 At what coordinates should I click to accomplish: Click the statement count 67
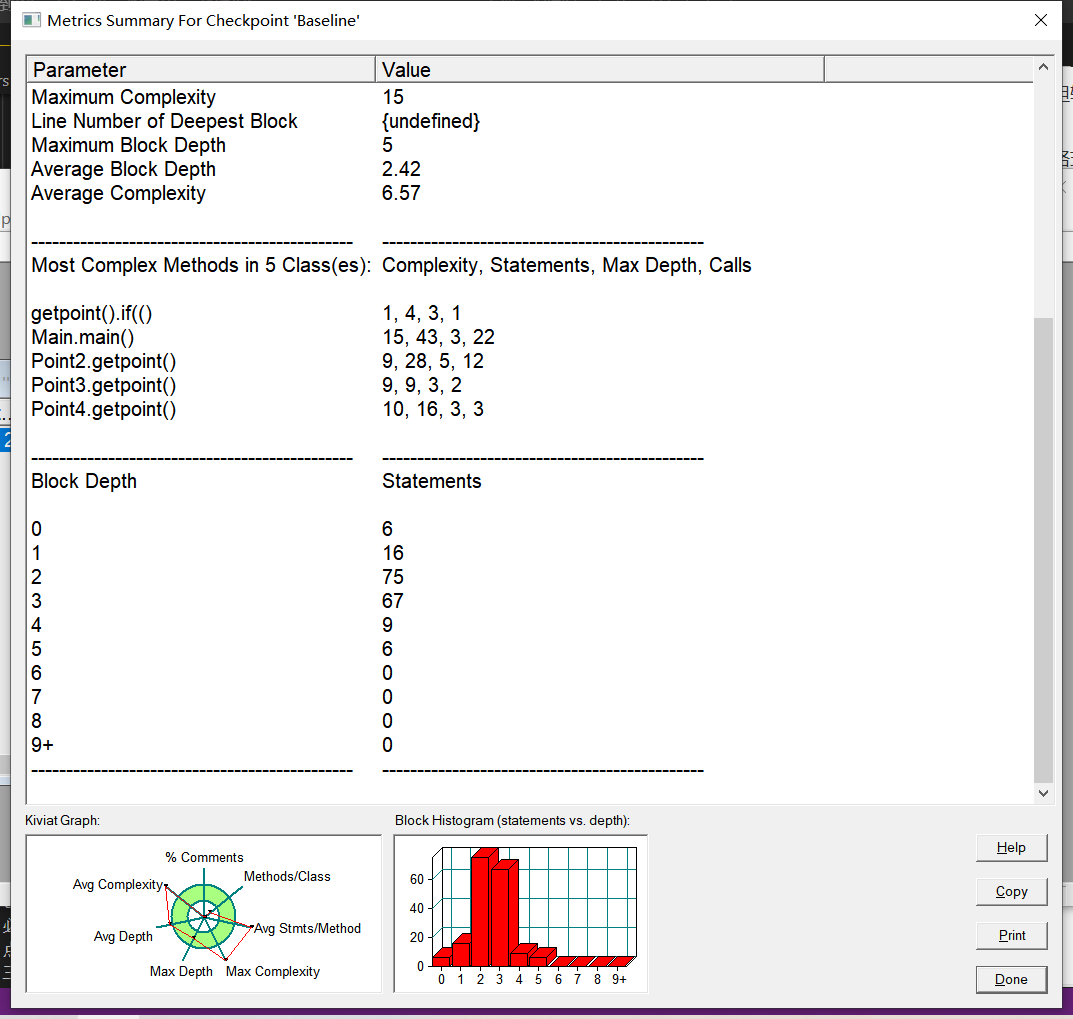[x=393, y=601]
